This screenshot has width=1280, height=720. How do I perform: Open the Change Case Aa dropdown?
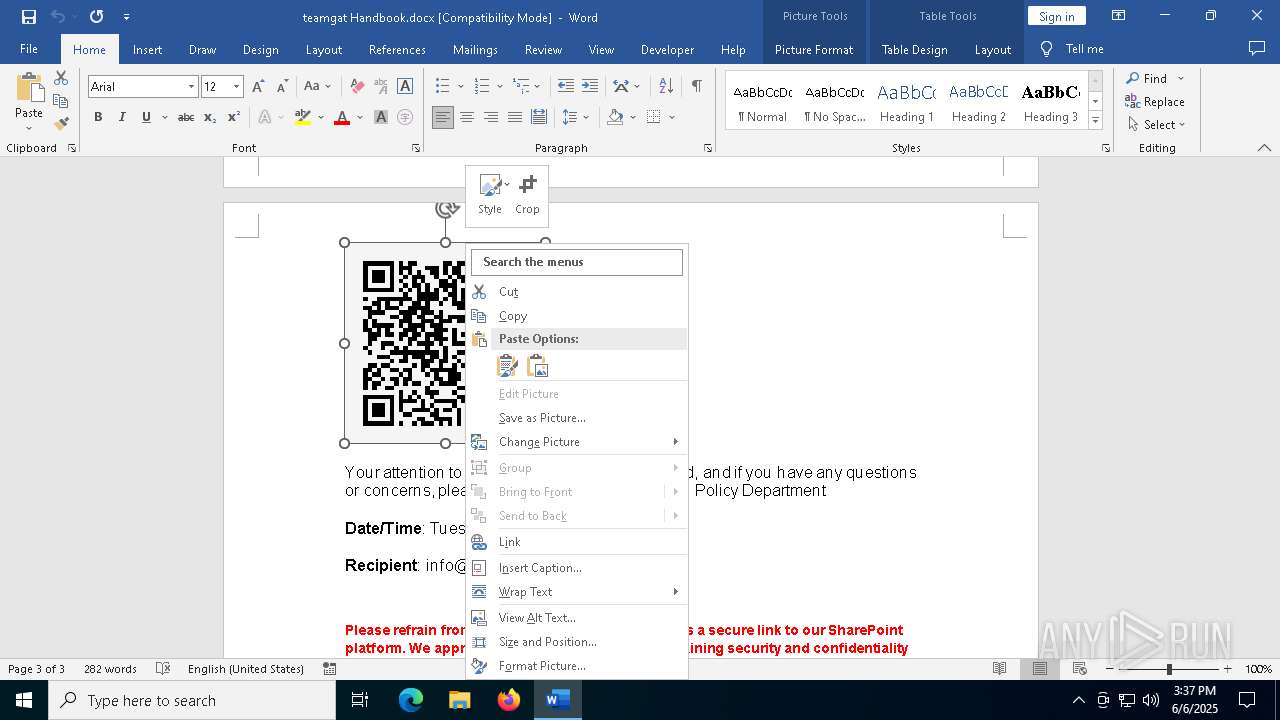click(x=317, y=87)
